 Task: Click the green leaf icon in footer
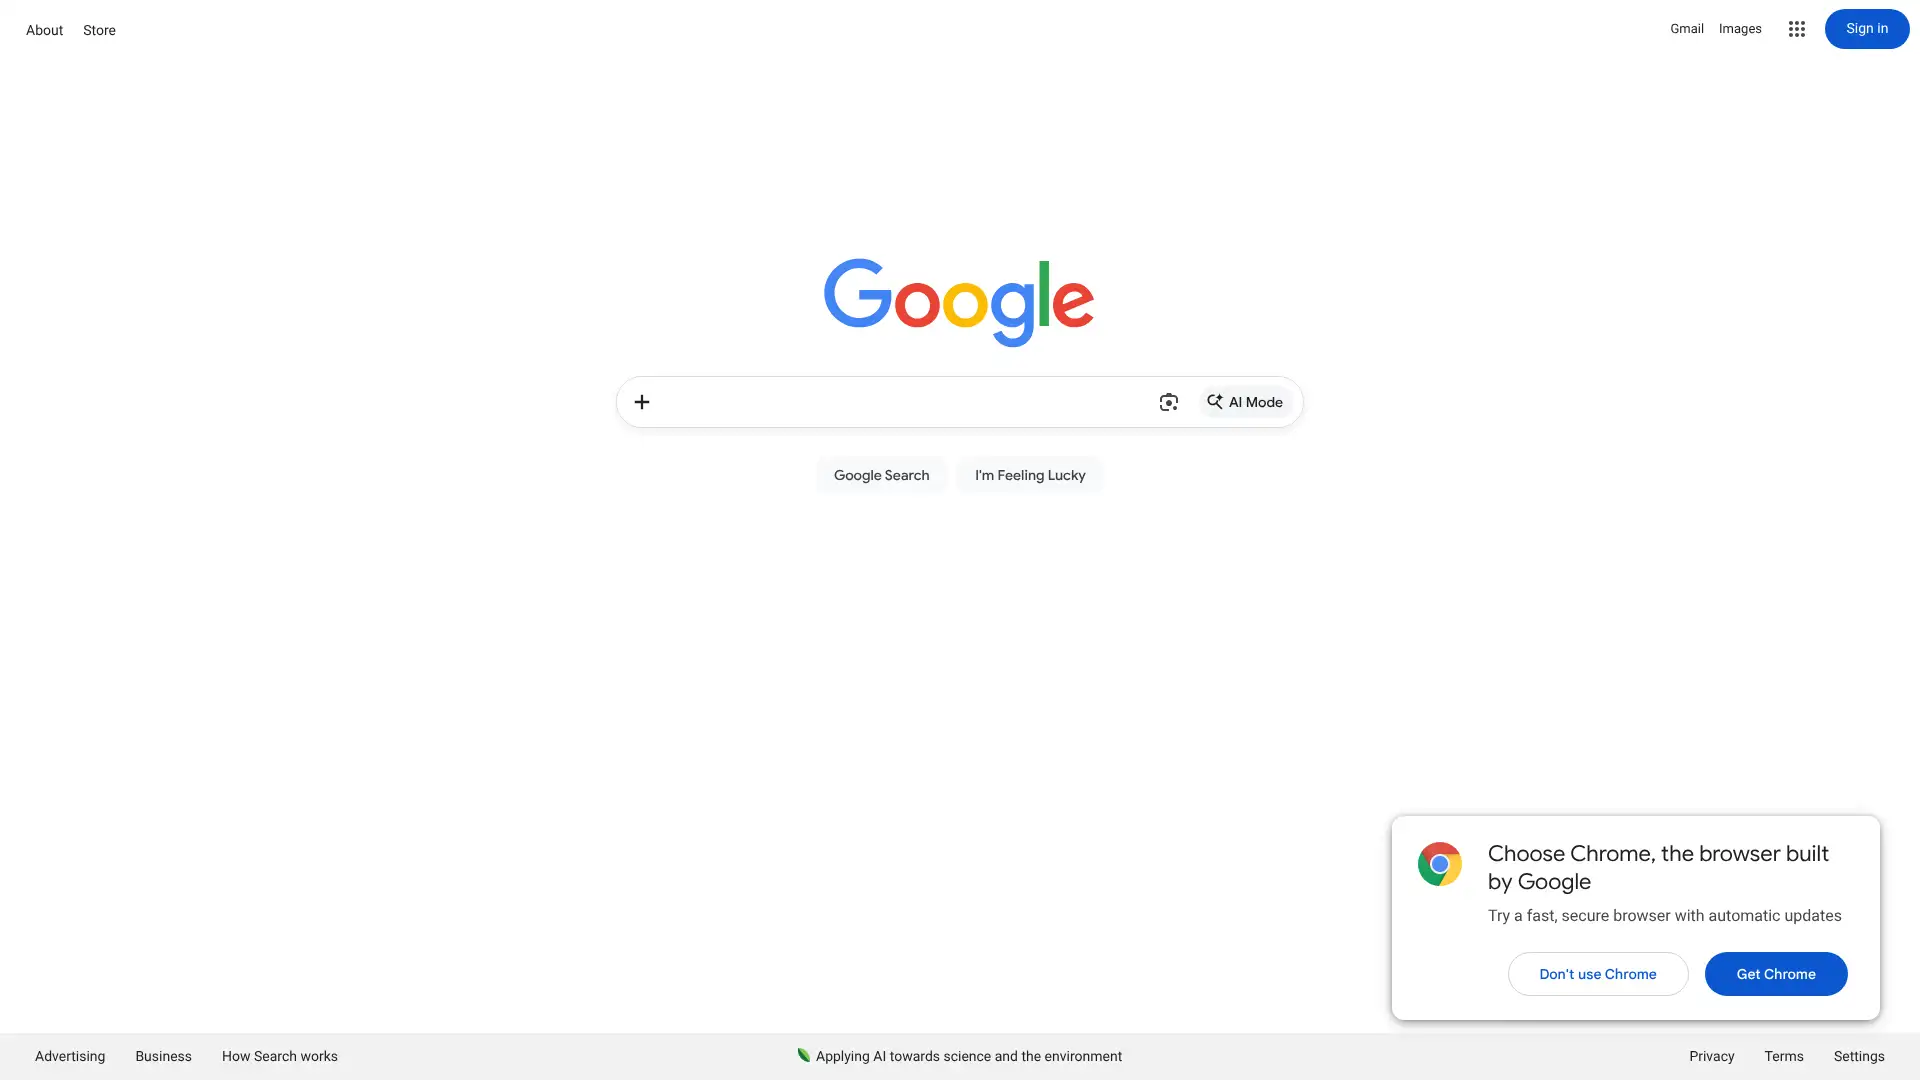coord(803,1055)
